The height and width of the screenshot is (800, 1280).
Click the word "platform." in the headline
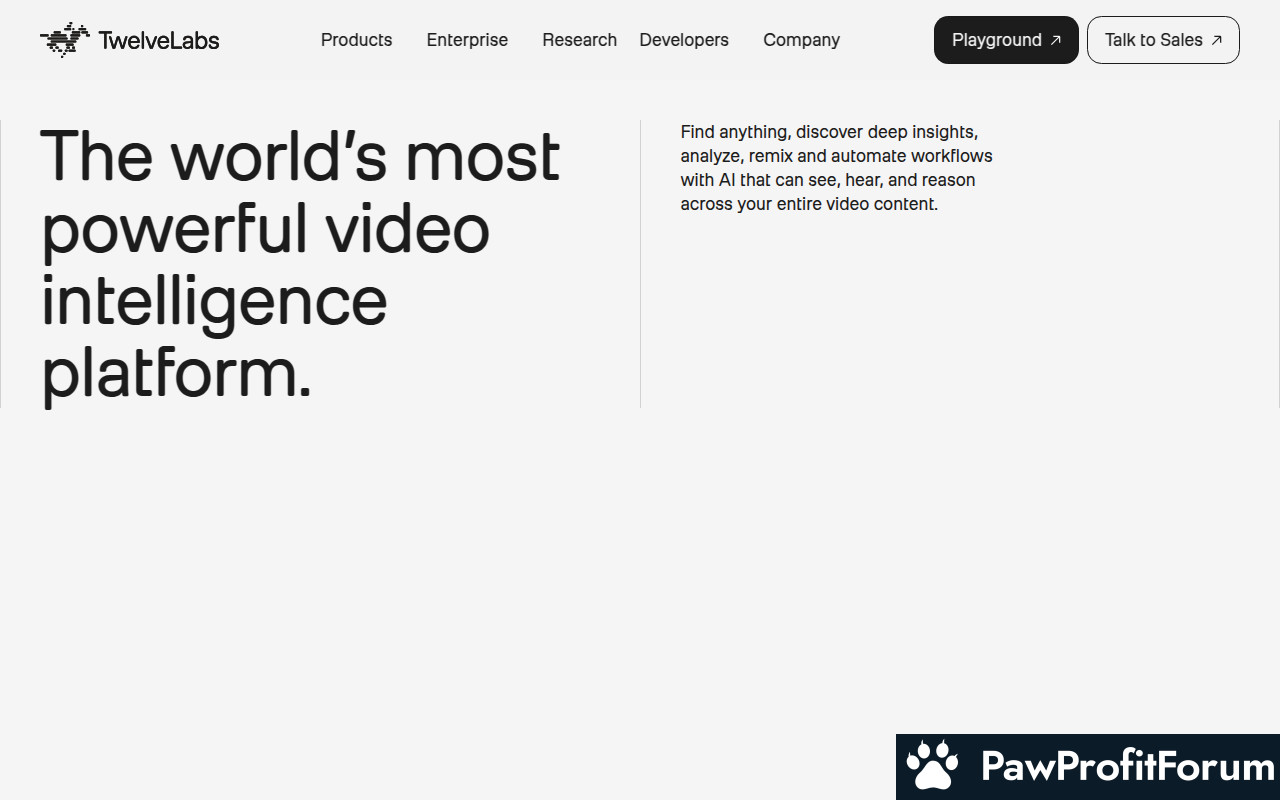pos(176,373)
